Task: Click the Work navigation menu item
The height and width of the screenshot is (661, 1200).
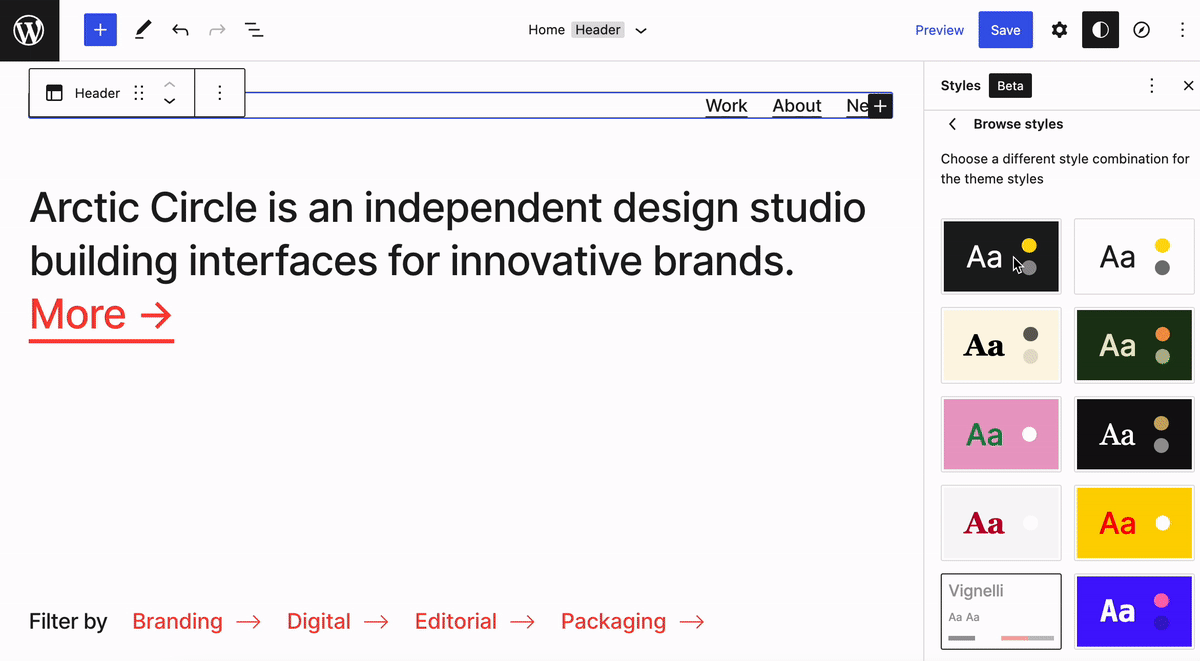Action: (x=726, y=106)
